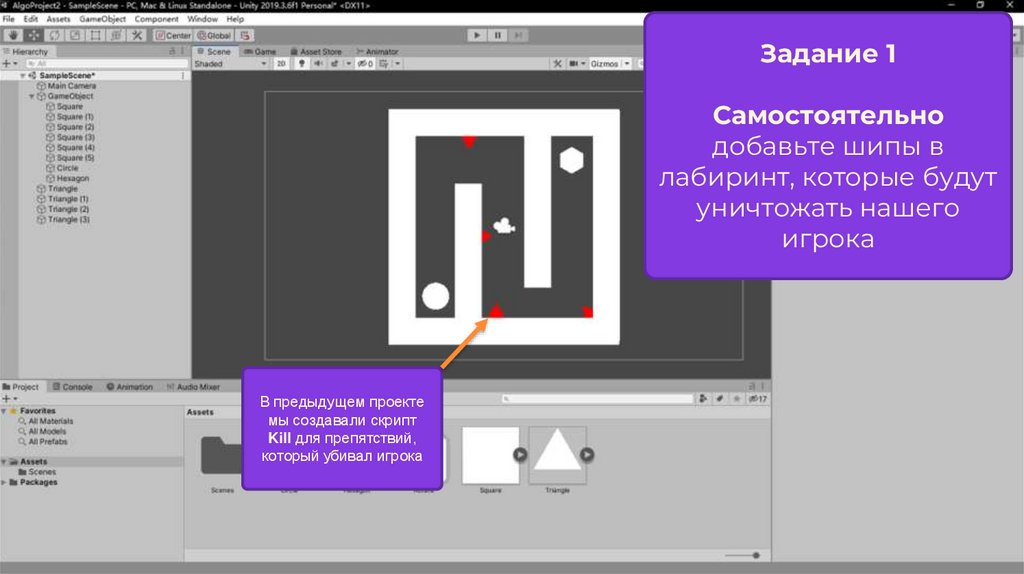This screenshot has height=574, width=1024.
Task: Open the Asset Store tab
Action: pos(316,51)
